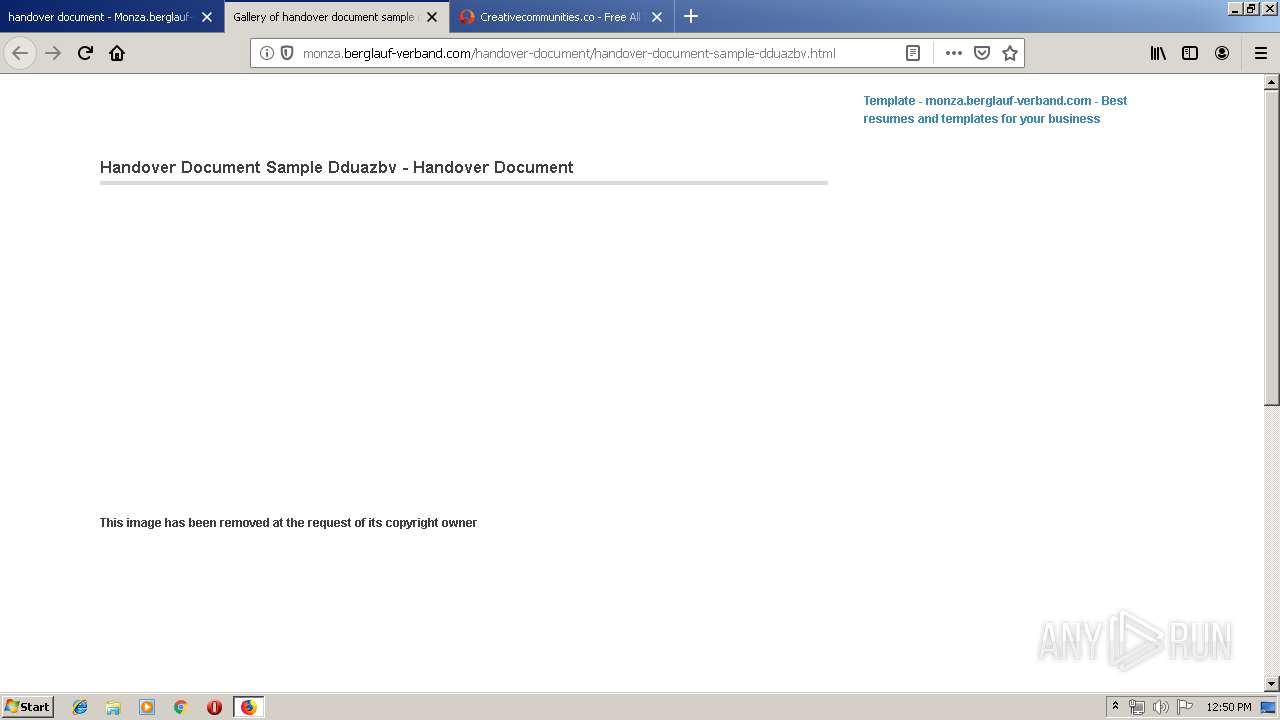1280x720 pixels.
Task: Click the forward navigation arrow
Action: click(53, 53)
